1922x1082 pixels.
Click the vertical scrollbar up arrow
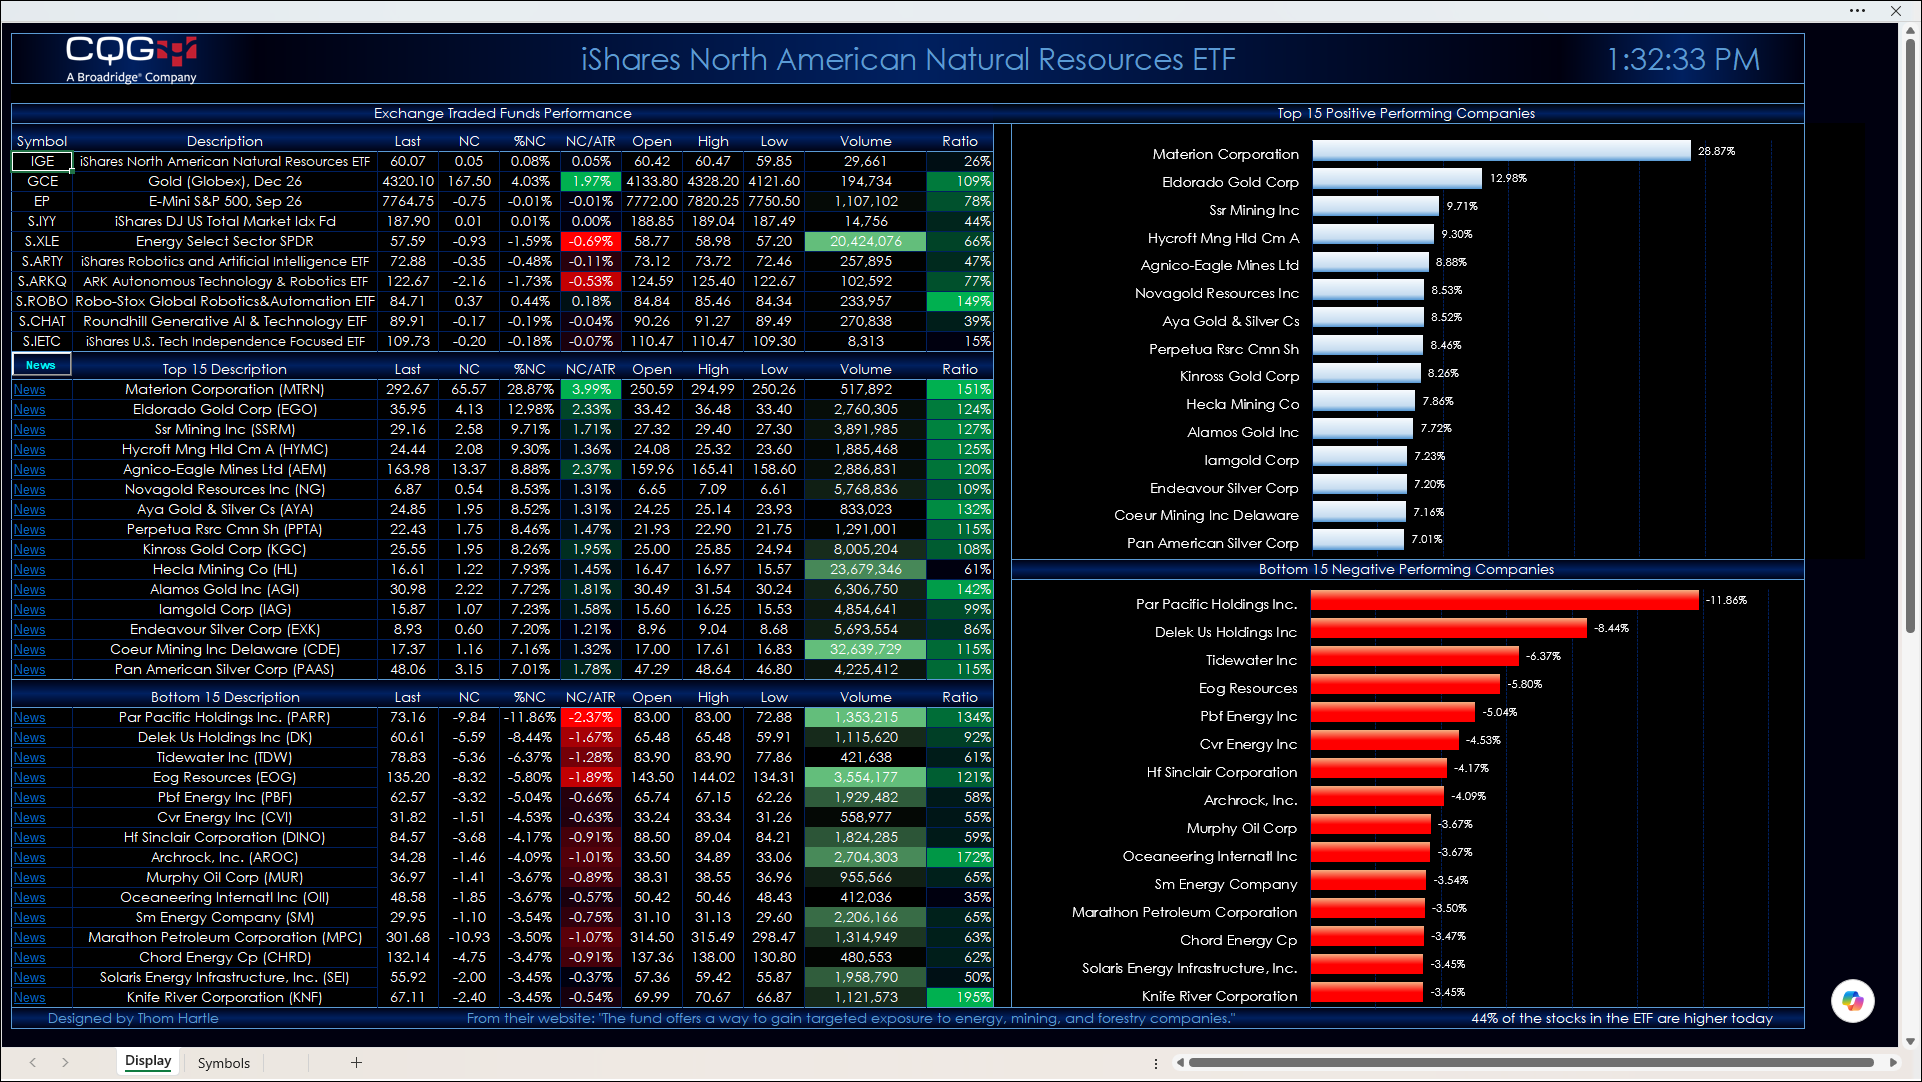(x=1910, y=31)
